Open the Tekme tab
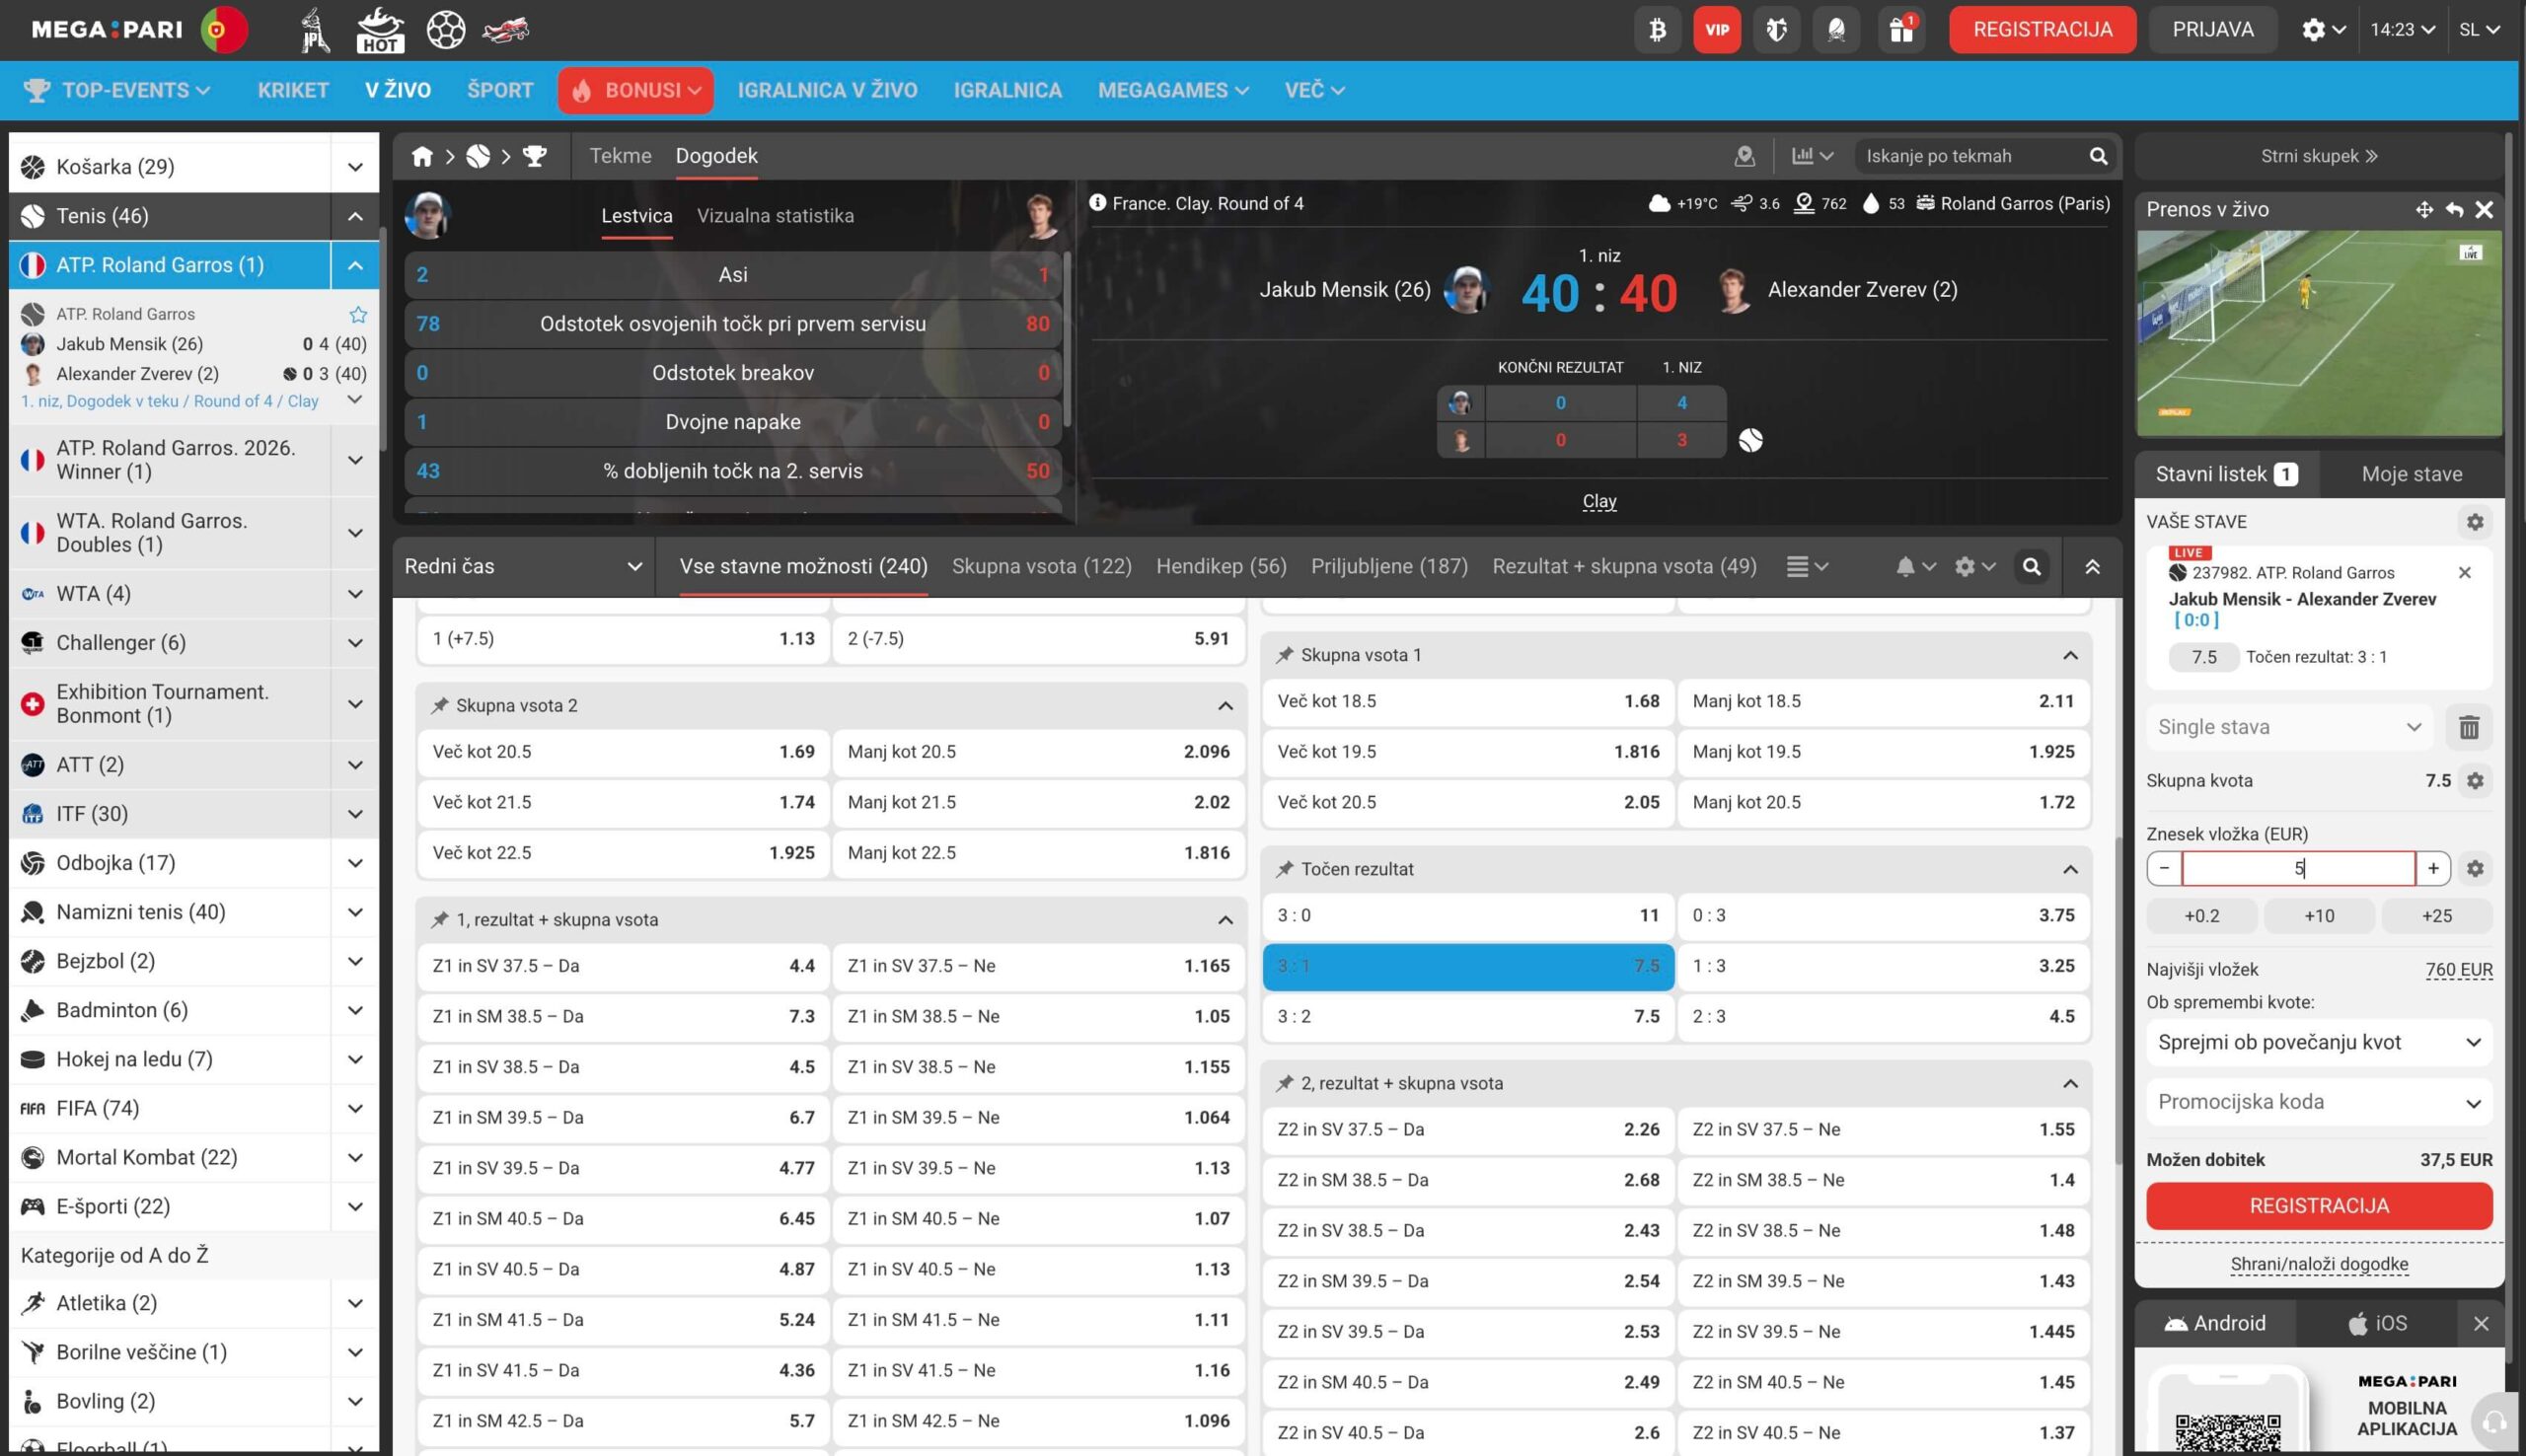Screen dimensions: 2526x1456 coord(620,156)
